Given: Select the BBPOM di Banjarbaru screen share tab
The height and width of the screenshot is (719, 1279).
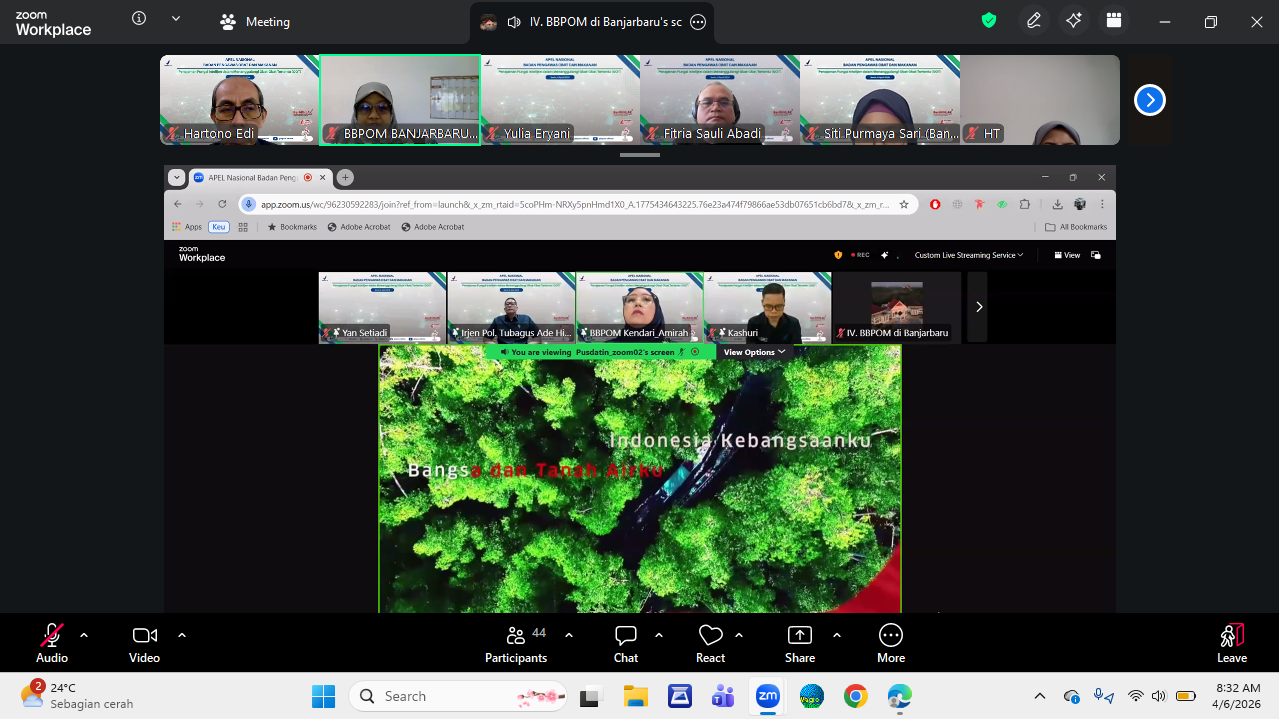Looking at the screenshot, I should click(x=593, y=22).
